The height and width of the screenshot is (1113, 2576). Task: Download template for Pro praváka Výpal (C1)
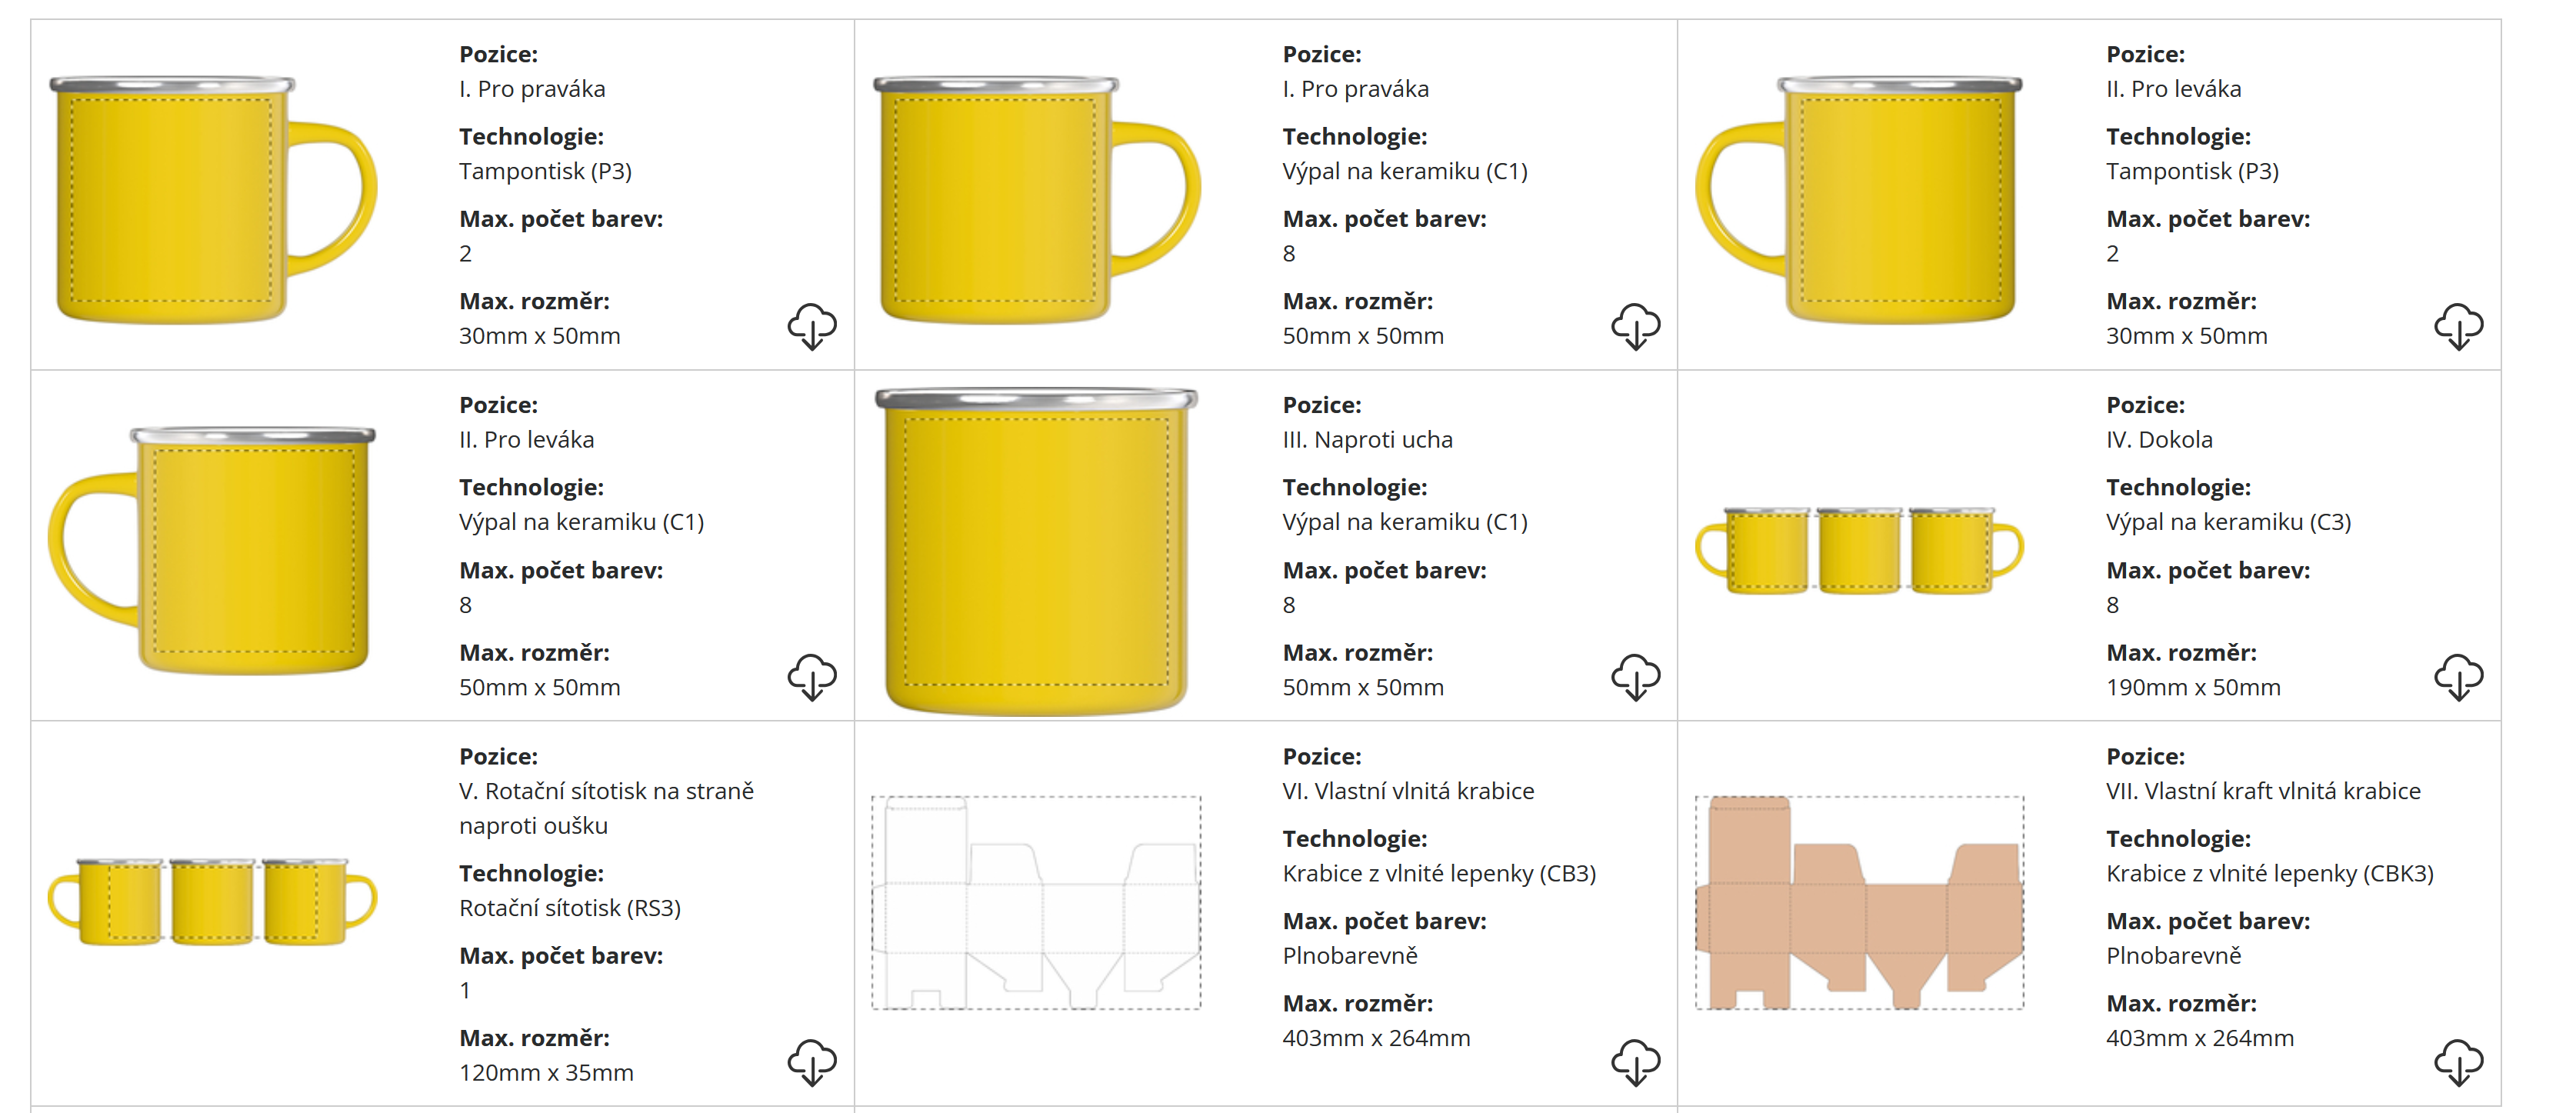coord(1635,326)
